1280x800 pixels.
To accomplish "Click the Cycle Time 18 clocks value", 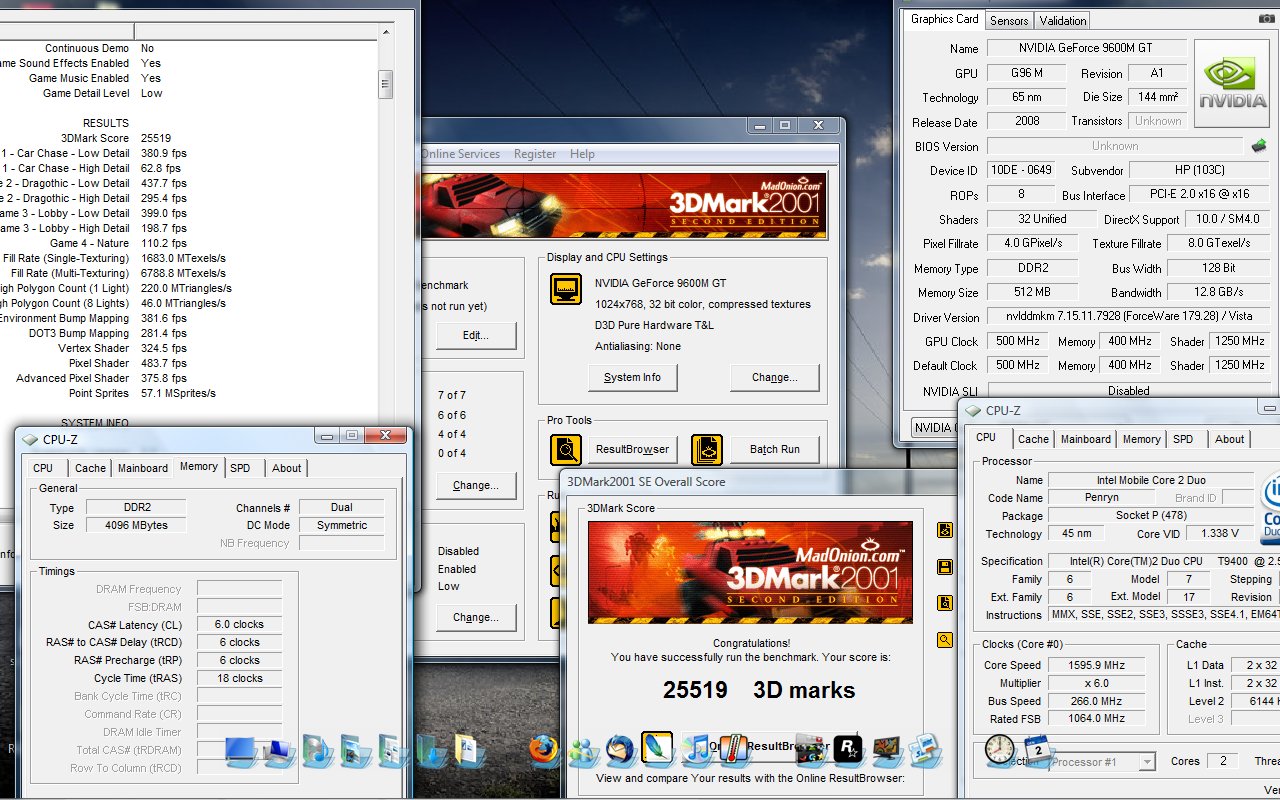I will [239, 678].
